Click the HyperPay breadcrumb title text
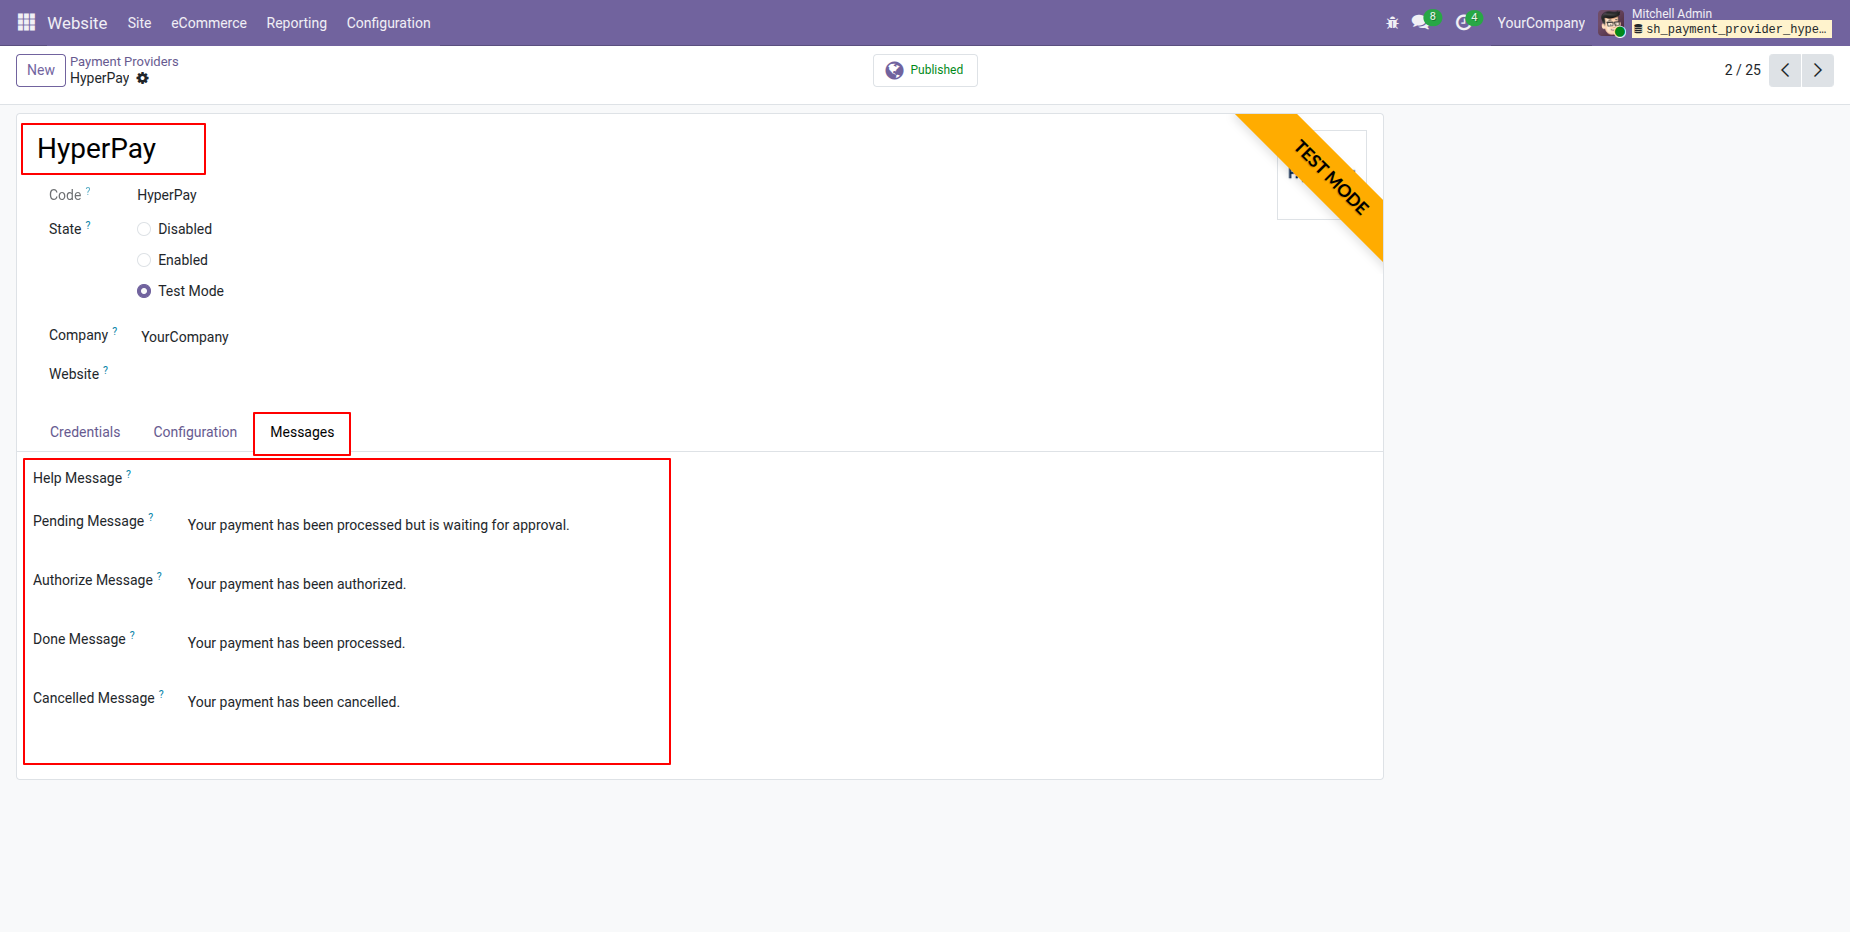This screenshot has width=1850, height=932. (x=100, y=78)
